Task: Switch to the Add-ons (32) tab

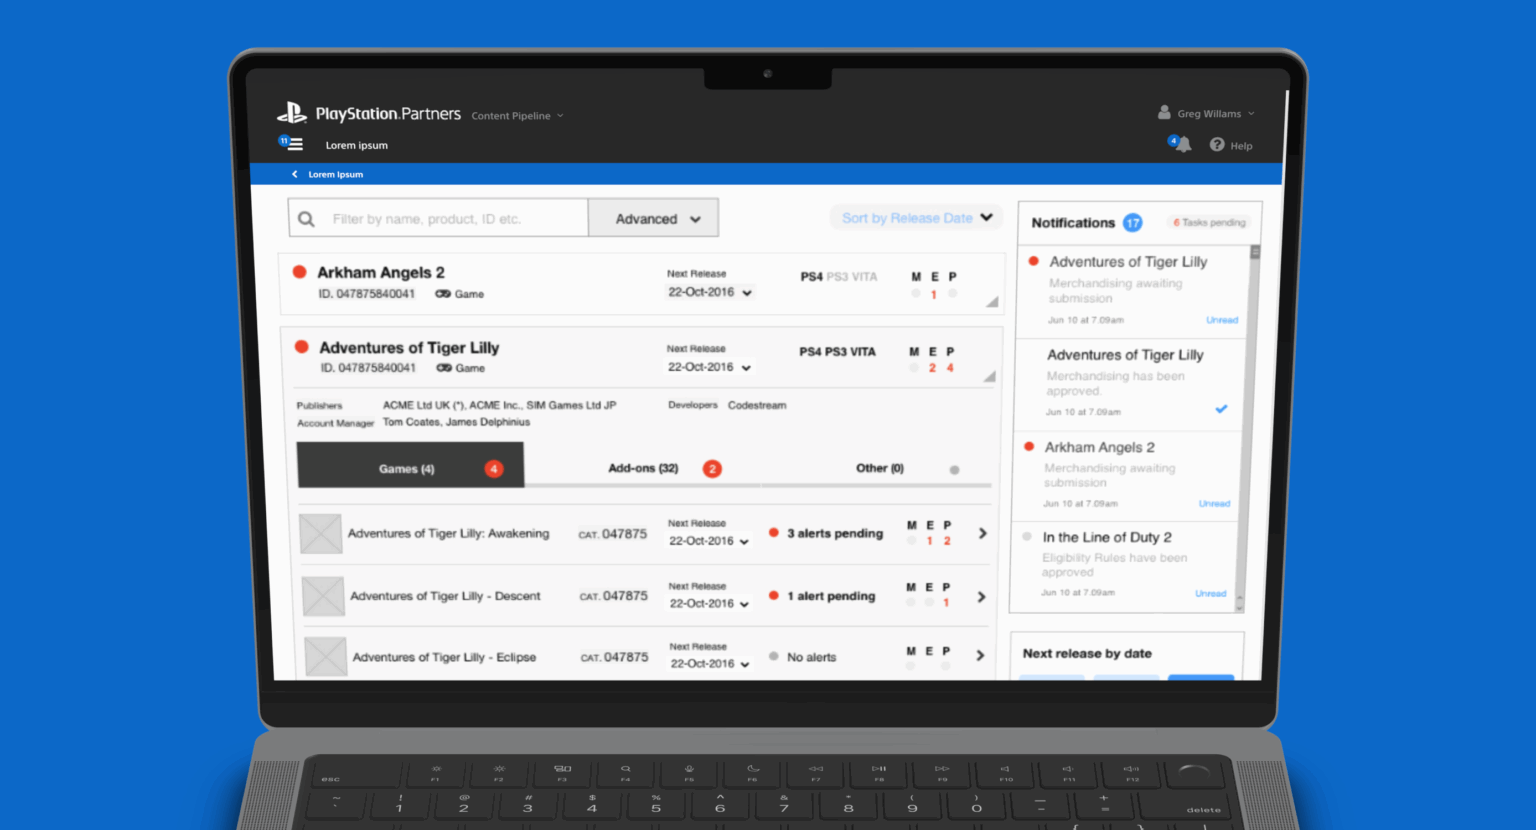Action: click(x=643, y=468)
